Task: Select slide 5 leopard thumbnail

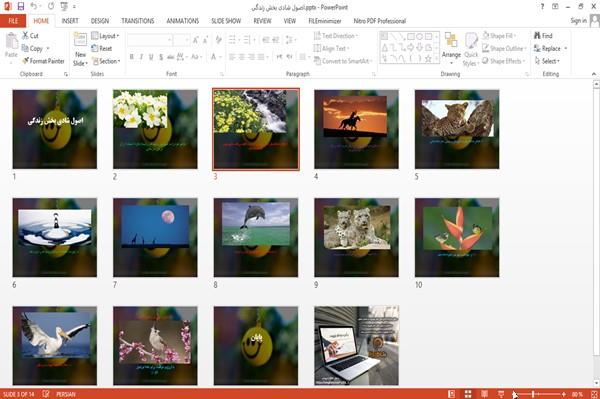Action: tap(457, 129)
